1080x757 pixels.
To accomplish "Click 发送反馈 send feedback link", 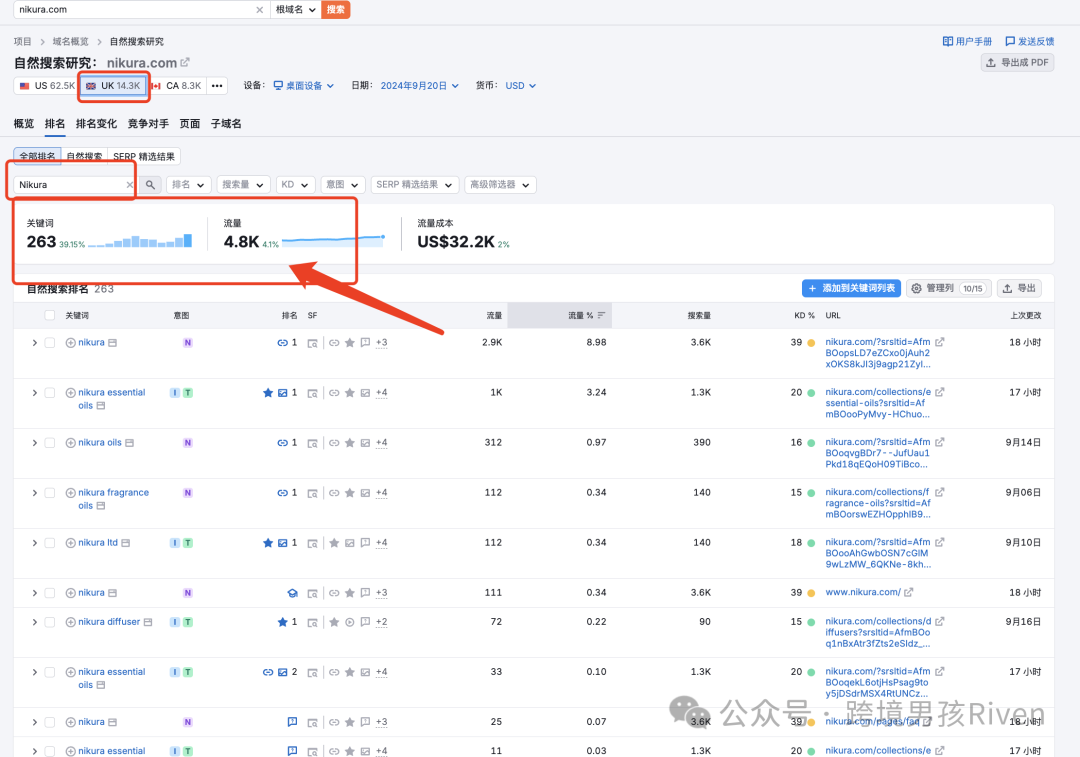I will tap(1030, 41).
